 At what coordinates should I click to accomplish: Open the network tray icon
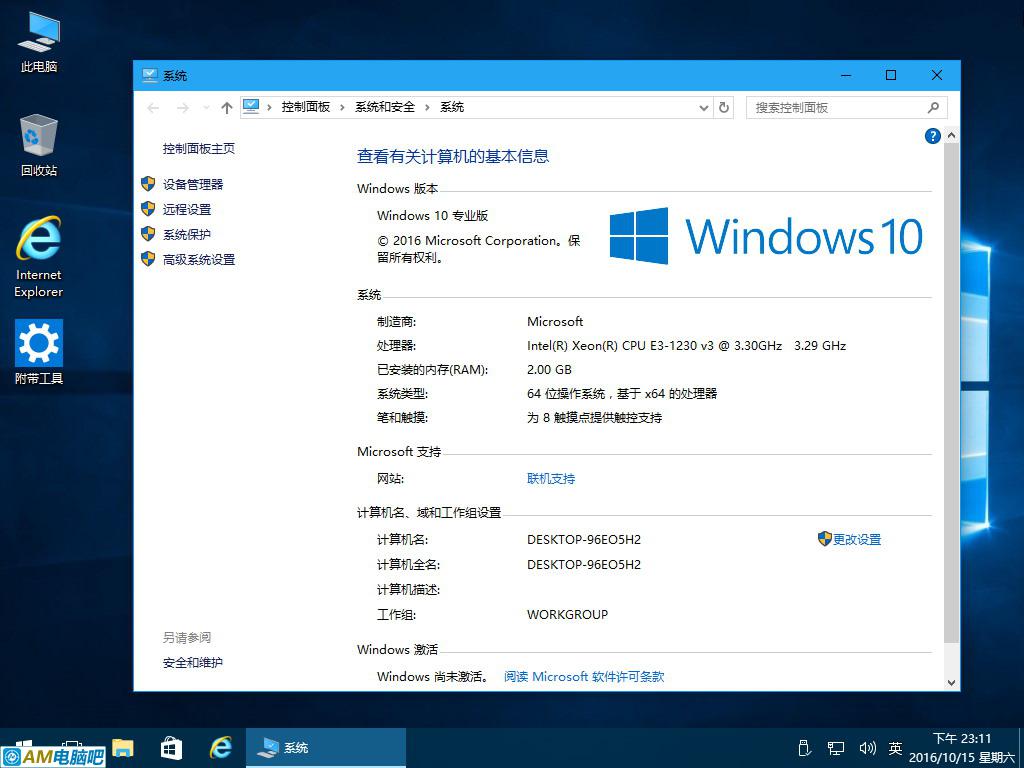836,748
